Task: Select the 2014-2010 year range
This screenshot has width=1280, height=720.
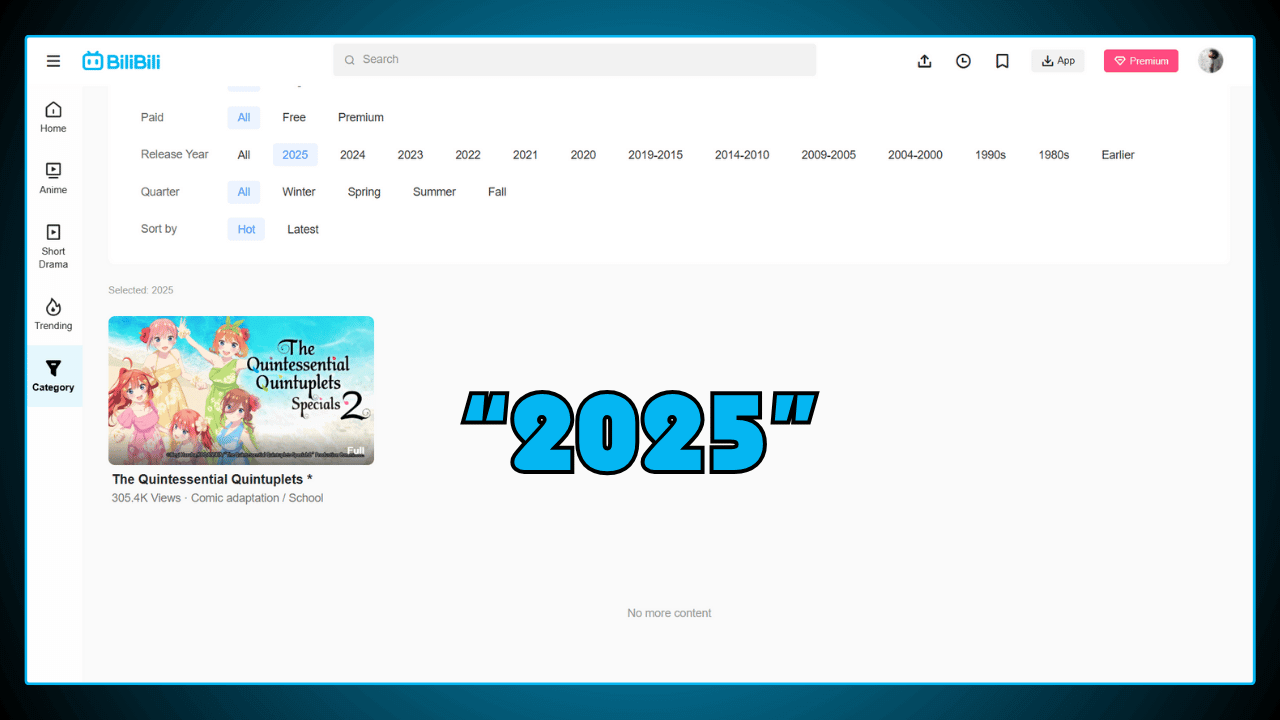Action: pos(742,155)
